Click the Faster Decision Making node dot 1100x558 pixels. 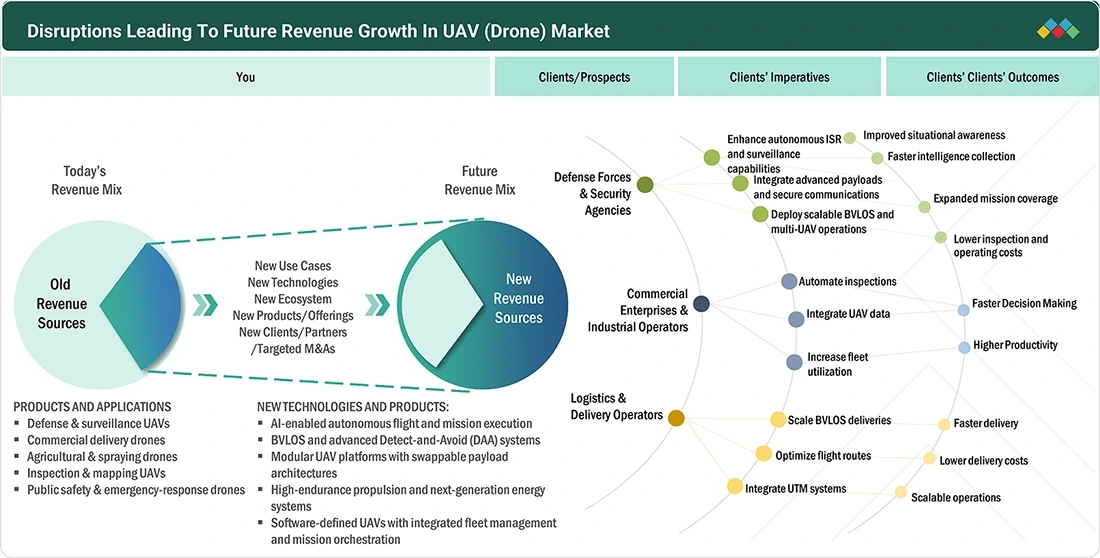click(x=964, y=310)
